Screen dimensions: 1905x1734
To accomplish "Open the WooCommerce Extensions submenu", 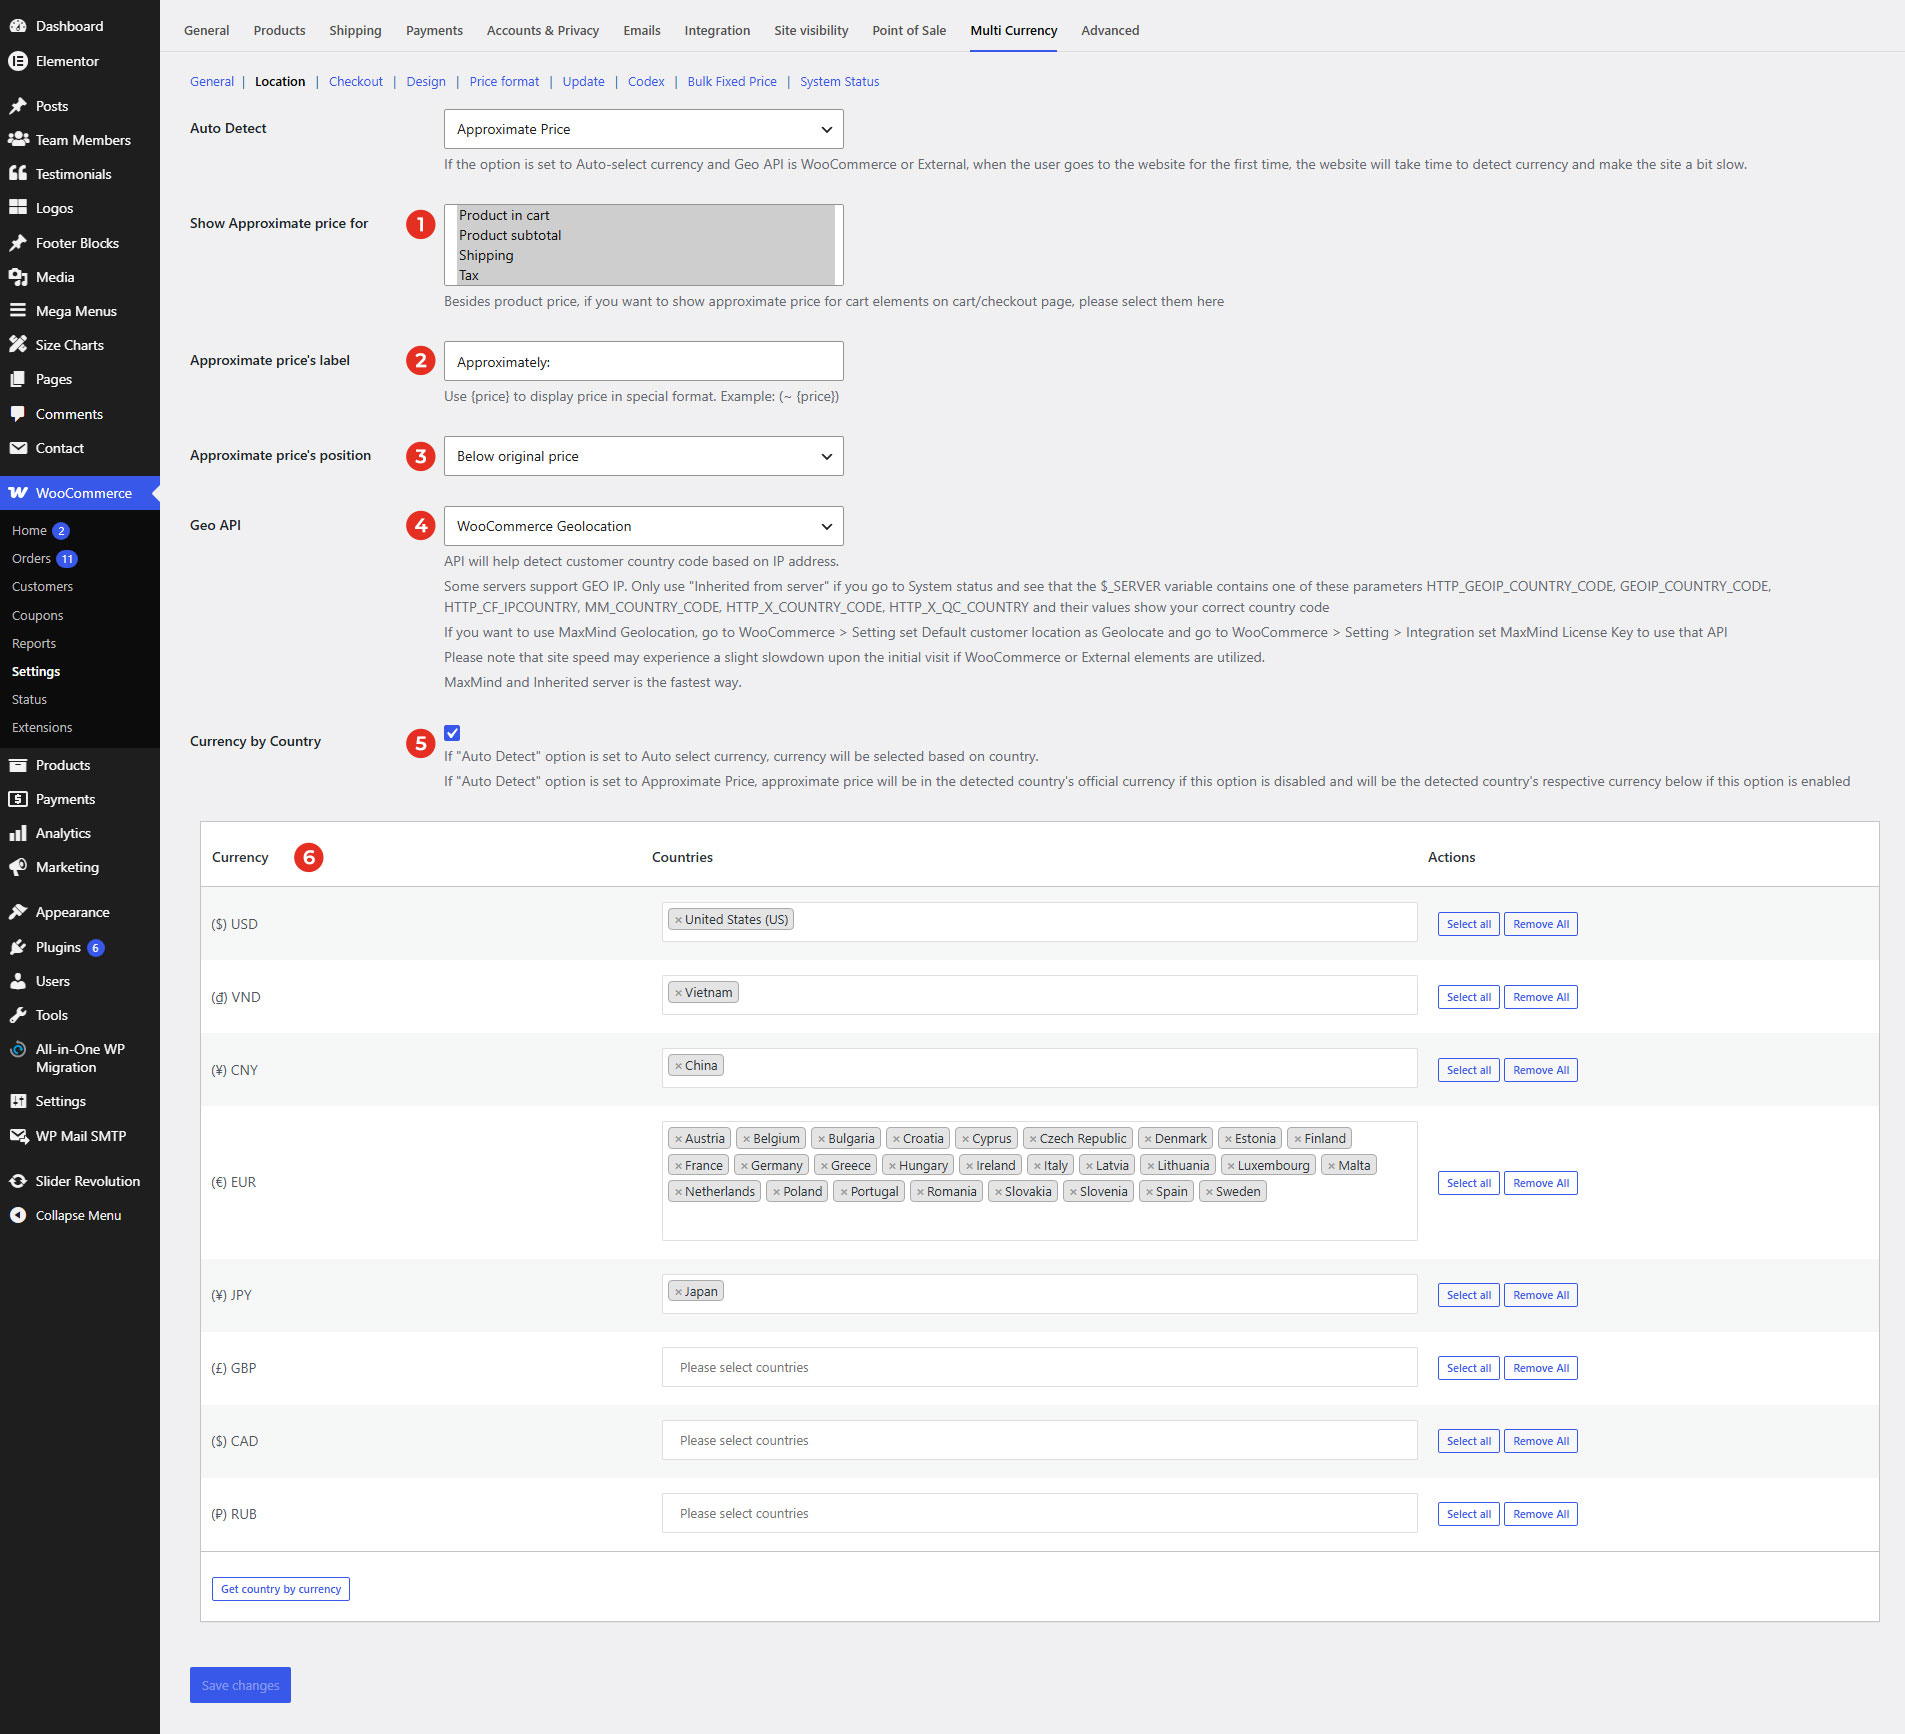I will [x=42, y=727].
